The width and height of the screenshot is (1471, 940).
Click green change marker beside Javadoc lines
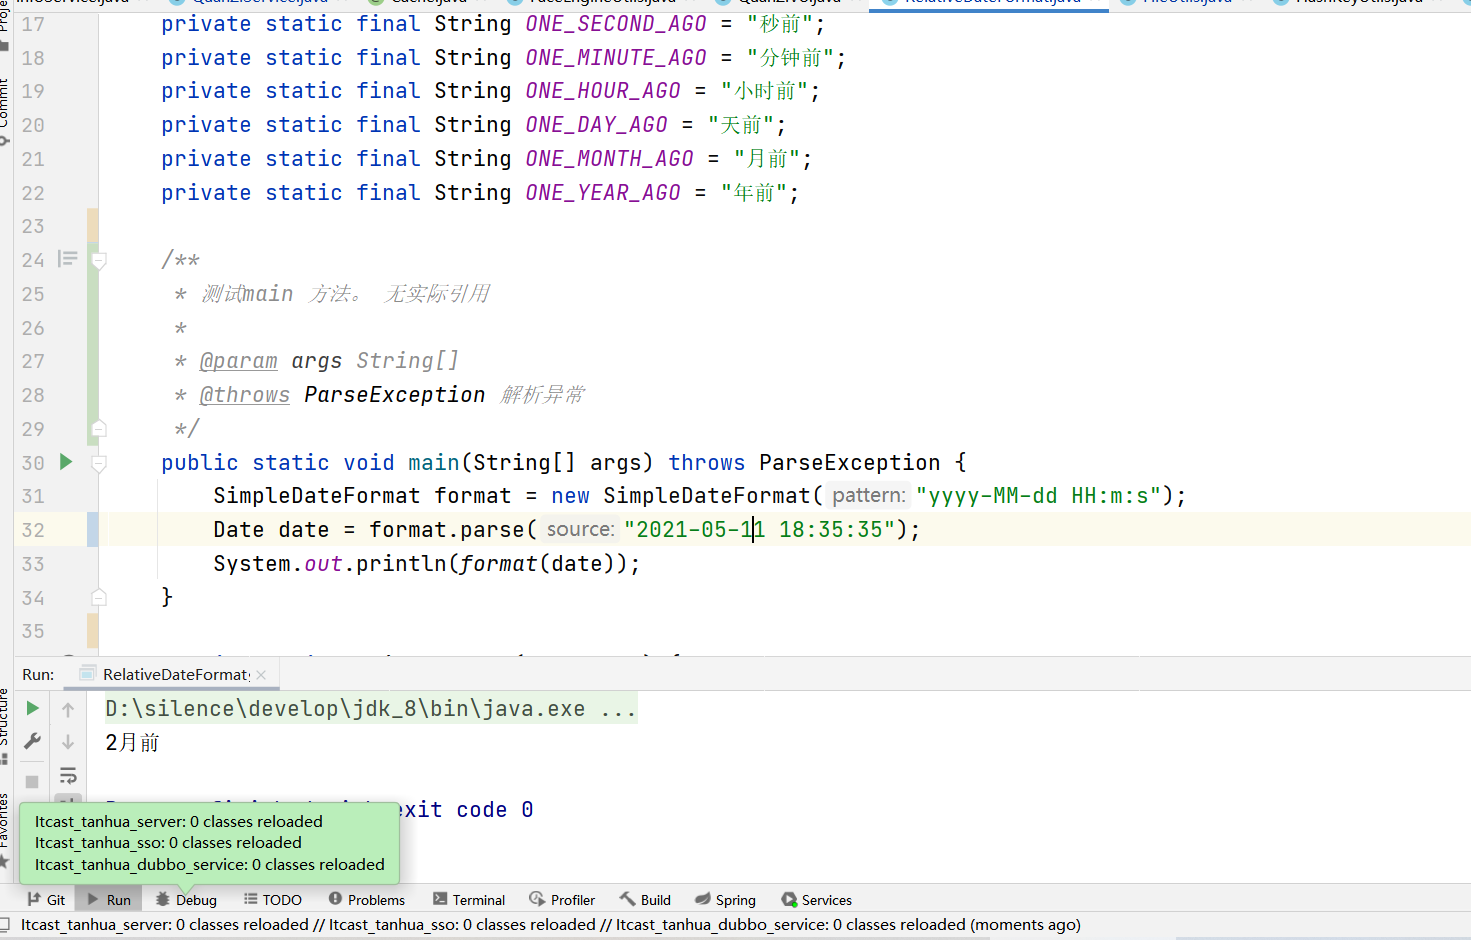pyautogui.click(x=93, y=343)
